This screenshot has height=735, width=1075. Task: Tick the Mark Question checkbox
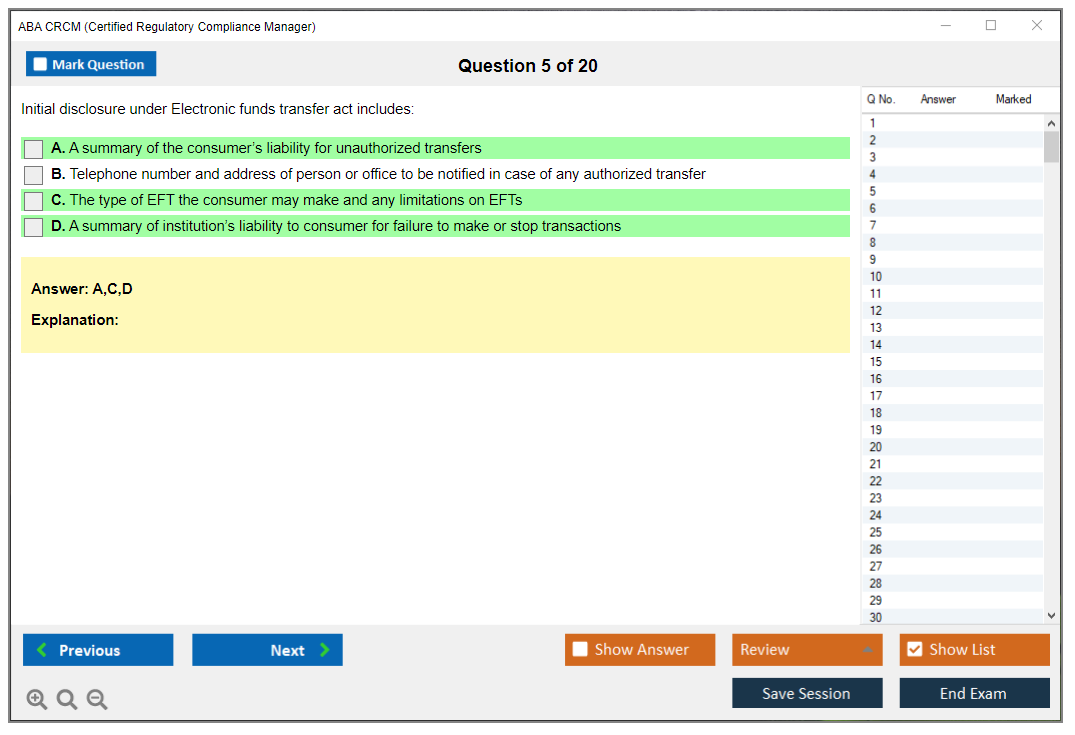[x=40, y=65]
